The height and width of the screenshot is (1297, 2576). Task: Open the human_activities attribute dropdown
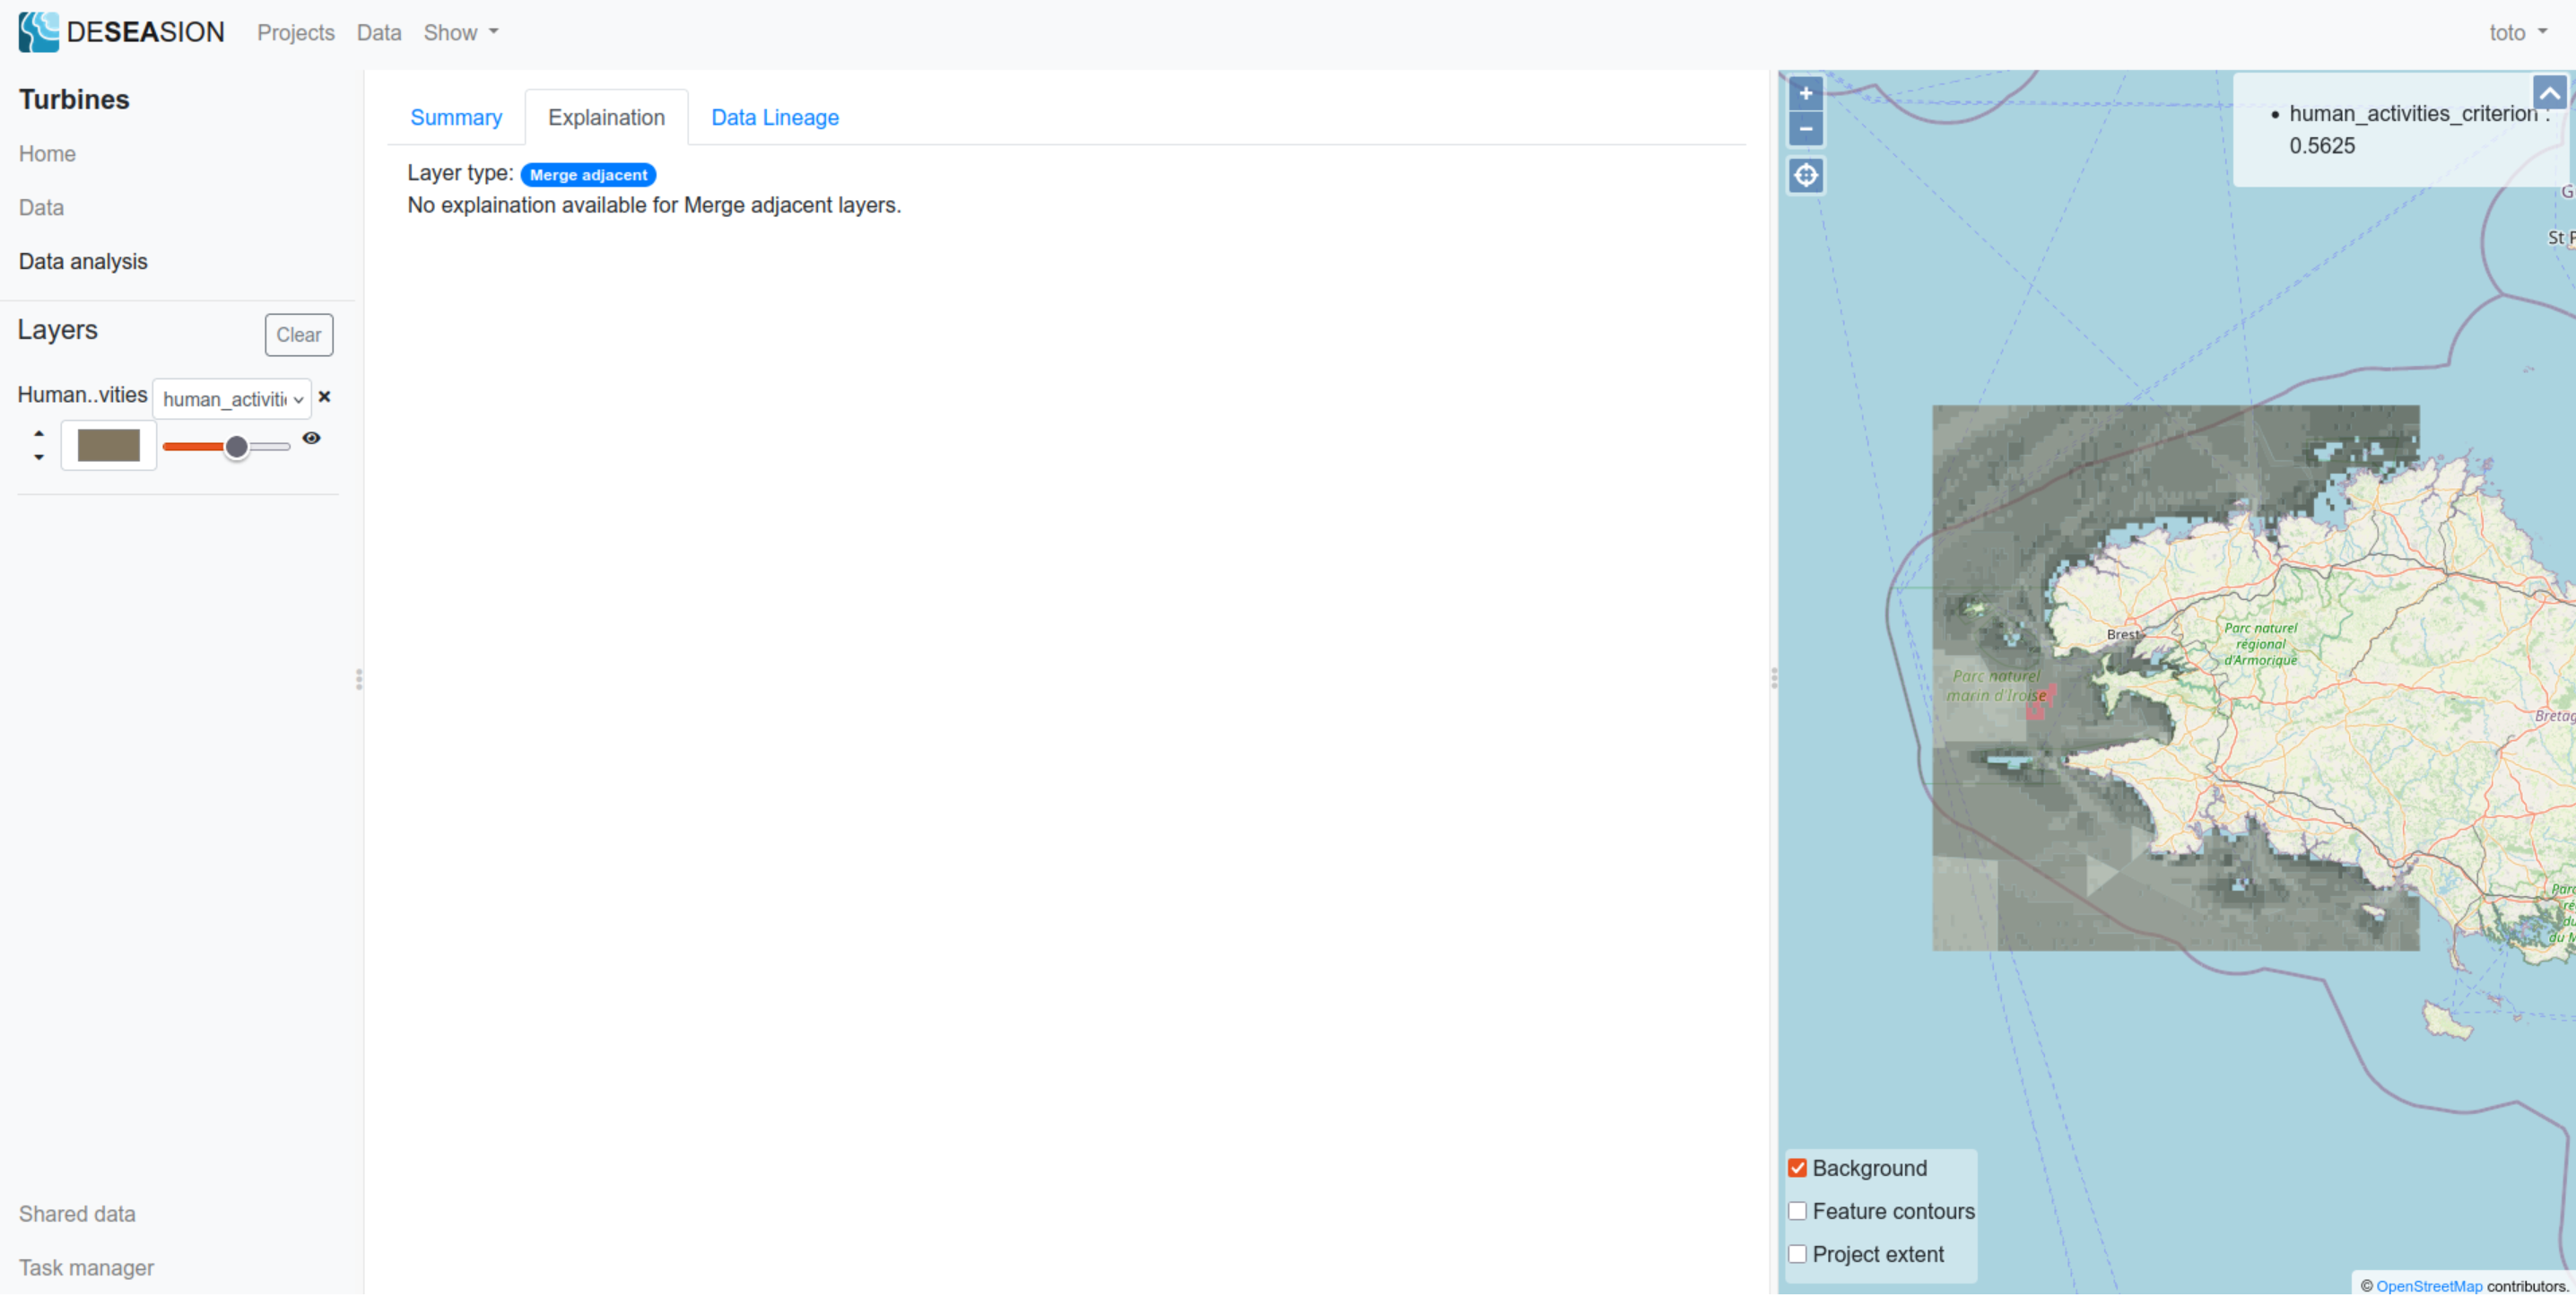point(232,399)
